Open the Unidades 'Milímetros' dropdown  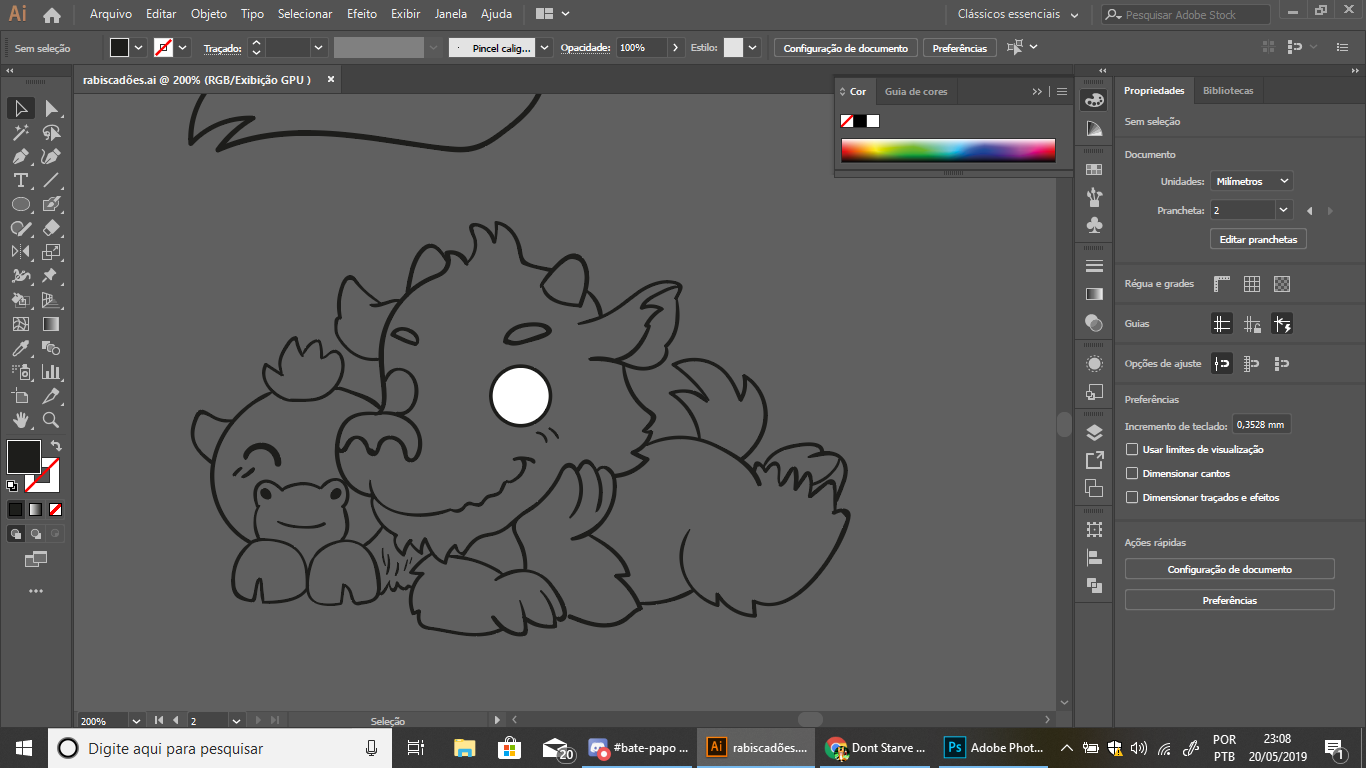pos(1250,181)
